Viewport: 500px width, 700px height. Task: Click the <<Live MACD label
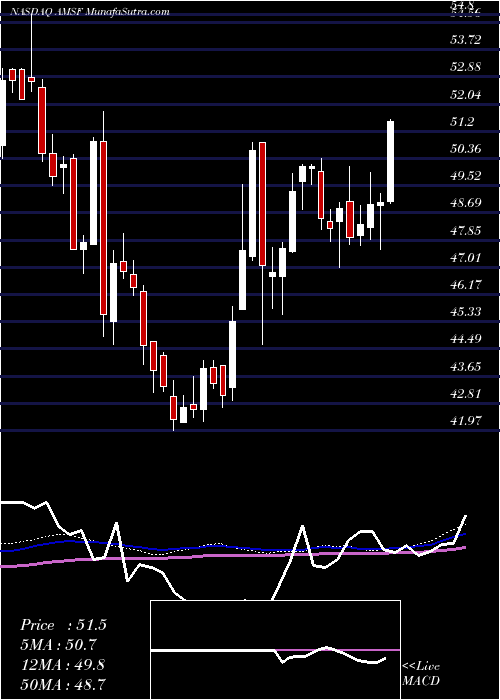coord(421,674)
